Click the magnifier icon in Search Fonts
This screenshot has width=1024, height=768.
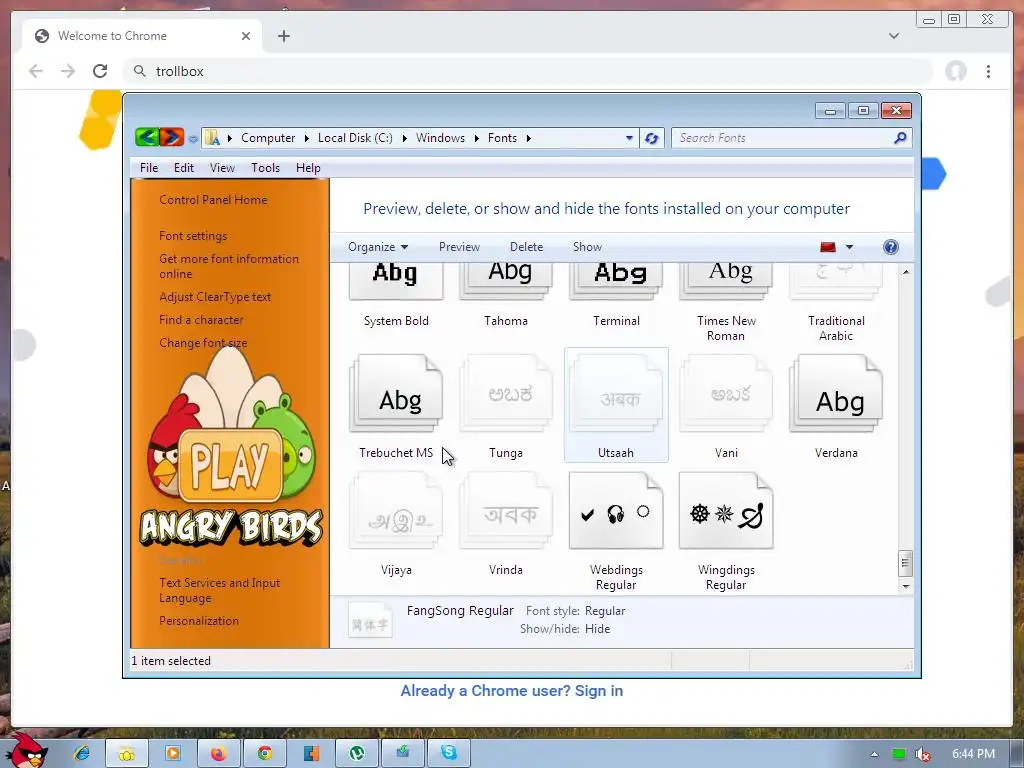pyautogui.click(x=901, y=138)
